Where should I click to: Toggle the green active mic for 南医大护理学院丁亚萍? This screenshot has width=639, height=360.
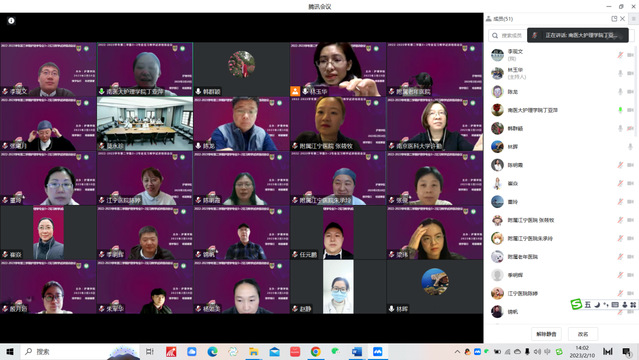(620, 110)
